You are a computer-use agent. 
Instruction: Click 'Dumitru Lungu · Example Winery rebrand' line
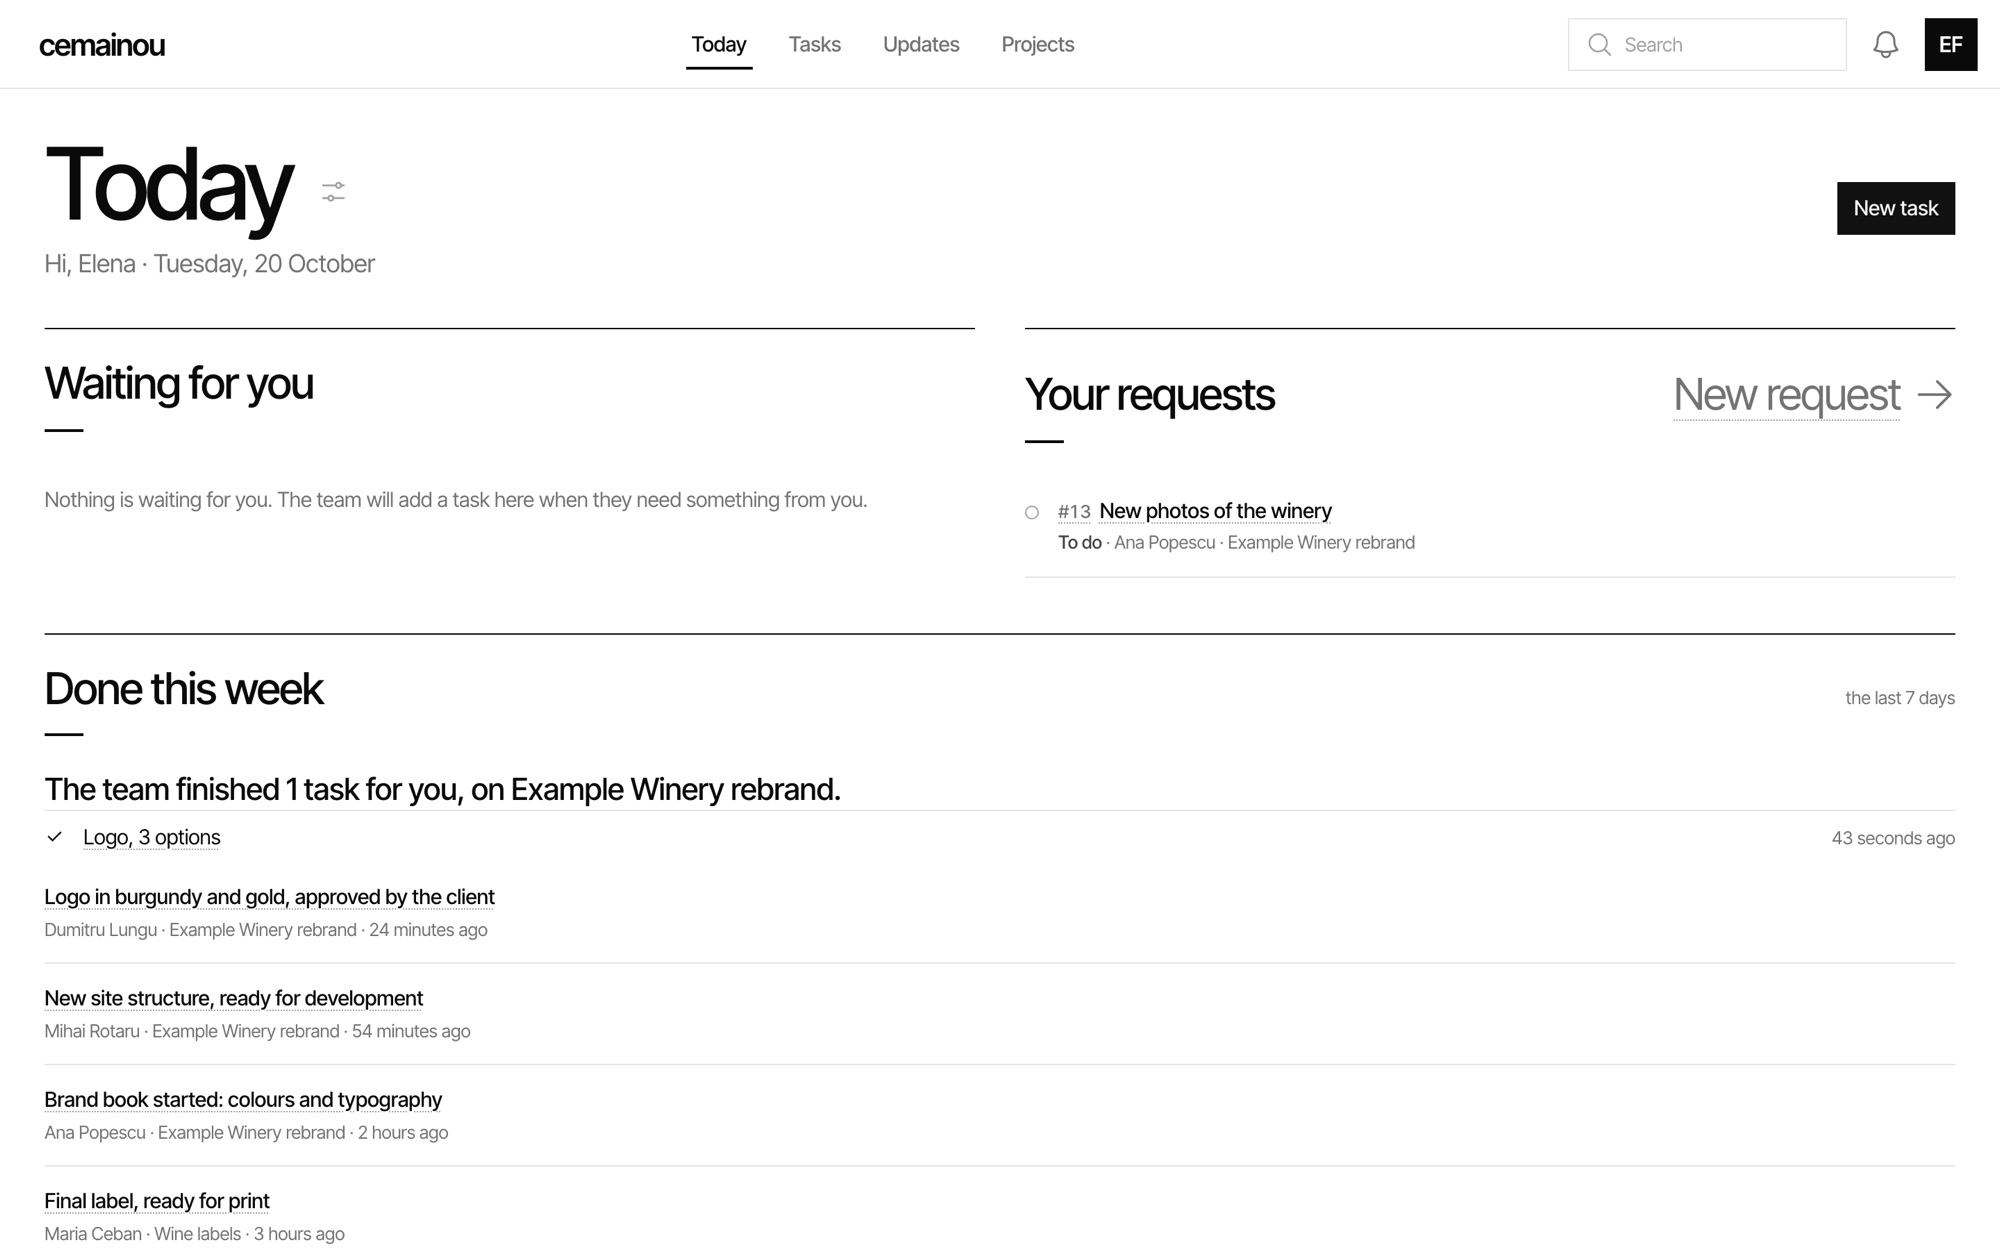[x=266, y=930]
